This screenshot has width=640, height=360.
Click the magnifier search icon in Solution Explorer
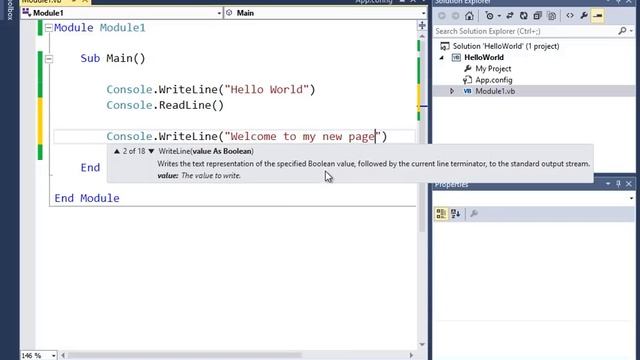(622, 31)
